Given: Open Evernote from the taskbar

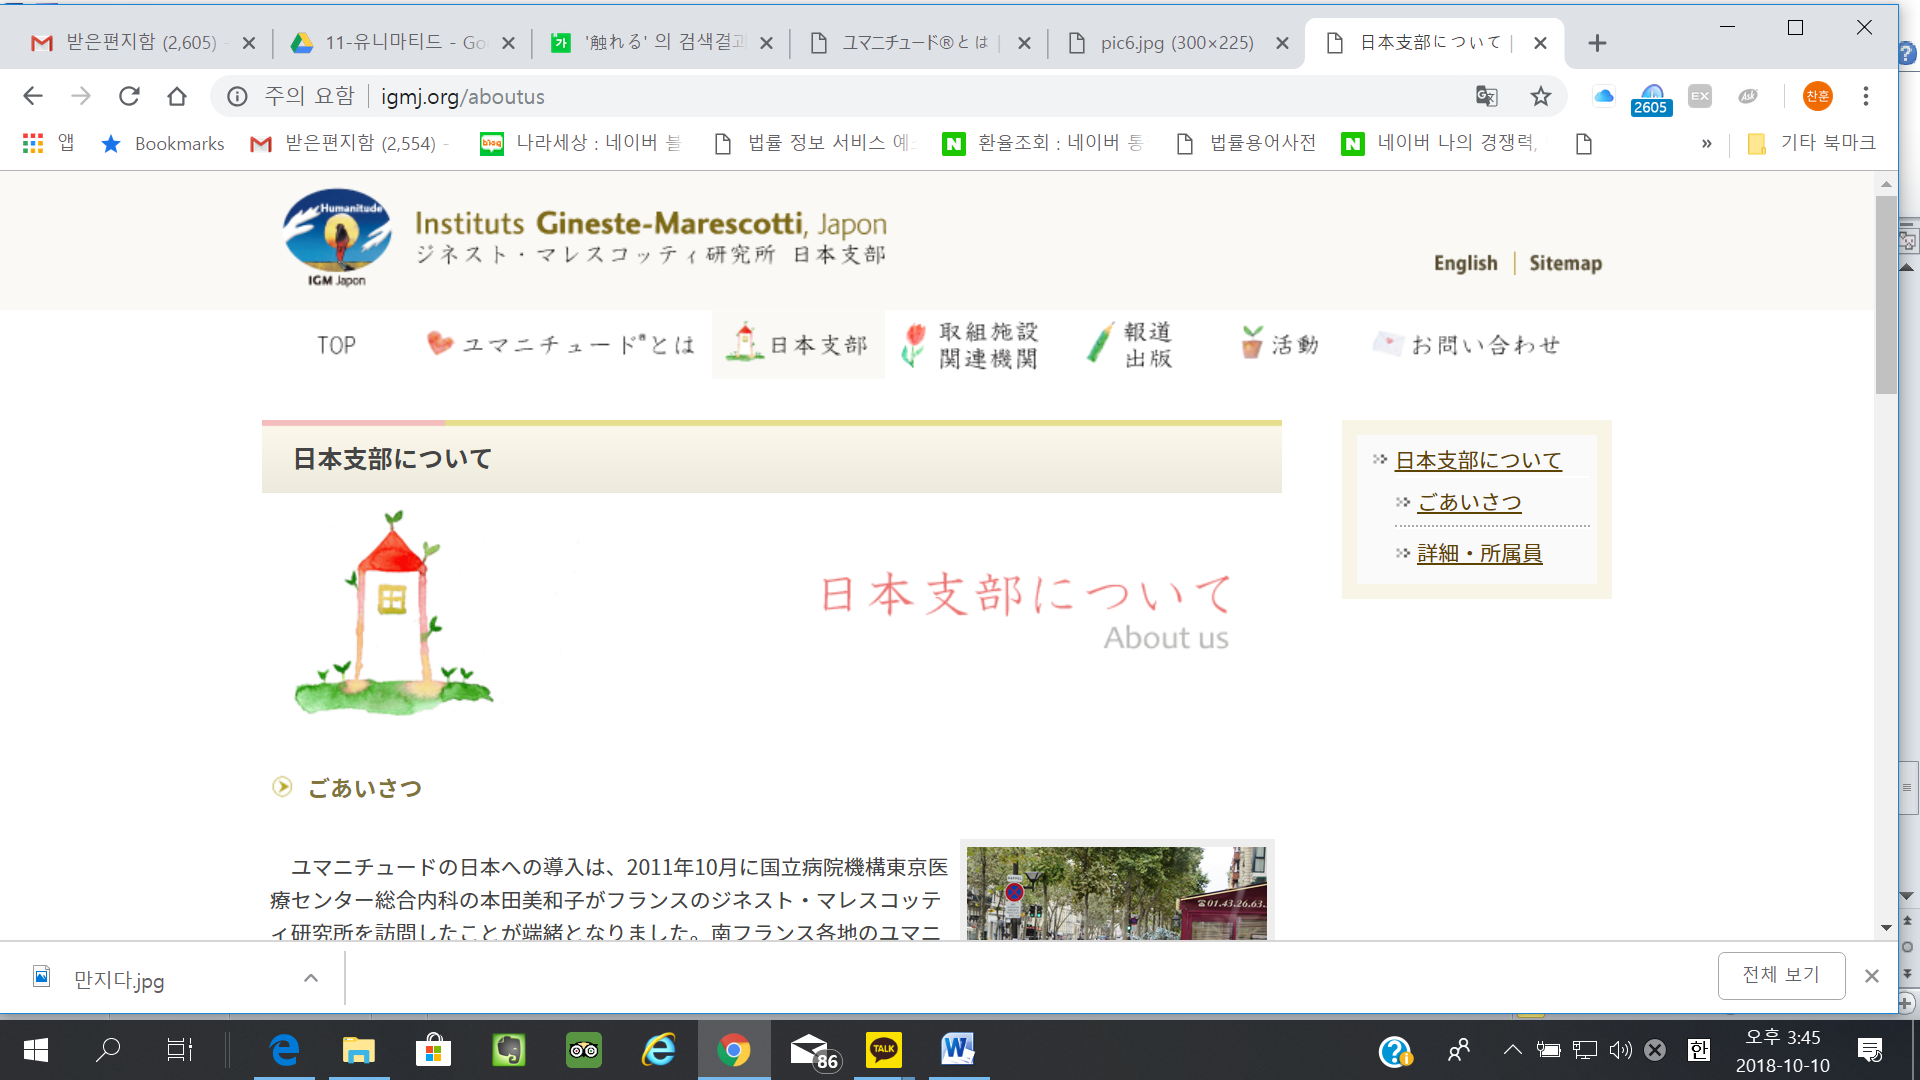Looking at the screenshot, I should pos(509,1050).
